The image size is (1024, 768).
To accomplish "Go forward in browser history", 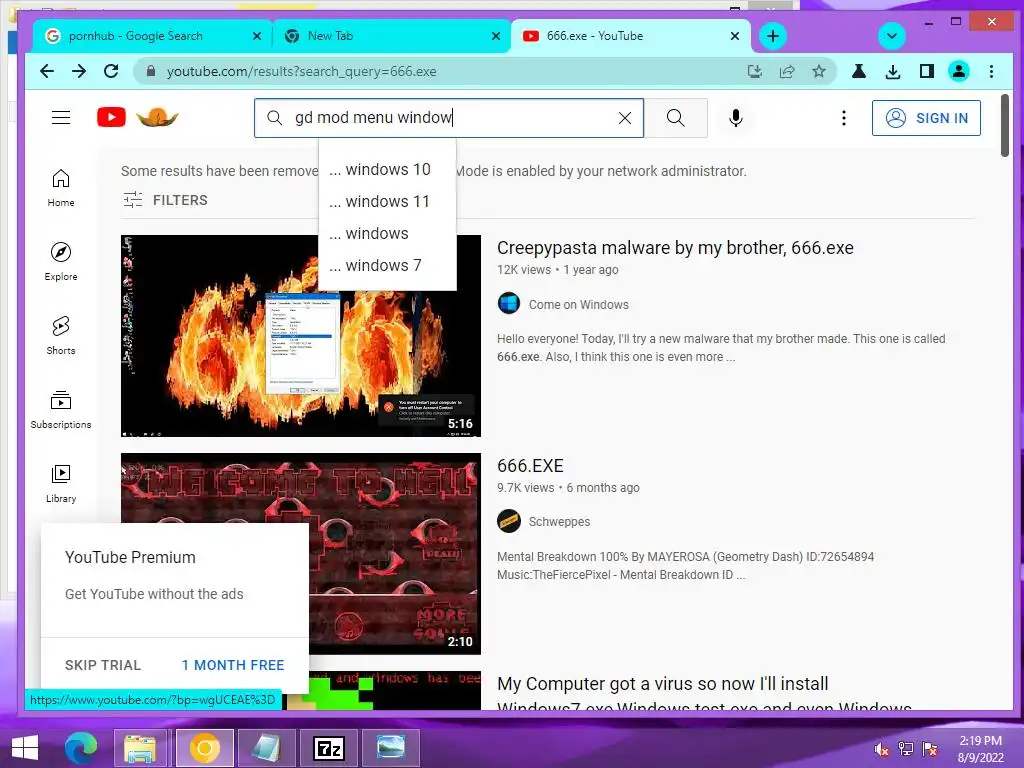I will (x=79, y=71).
